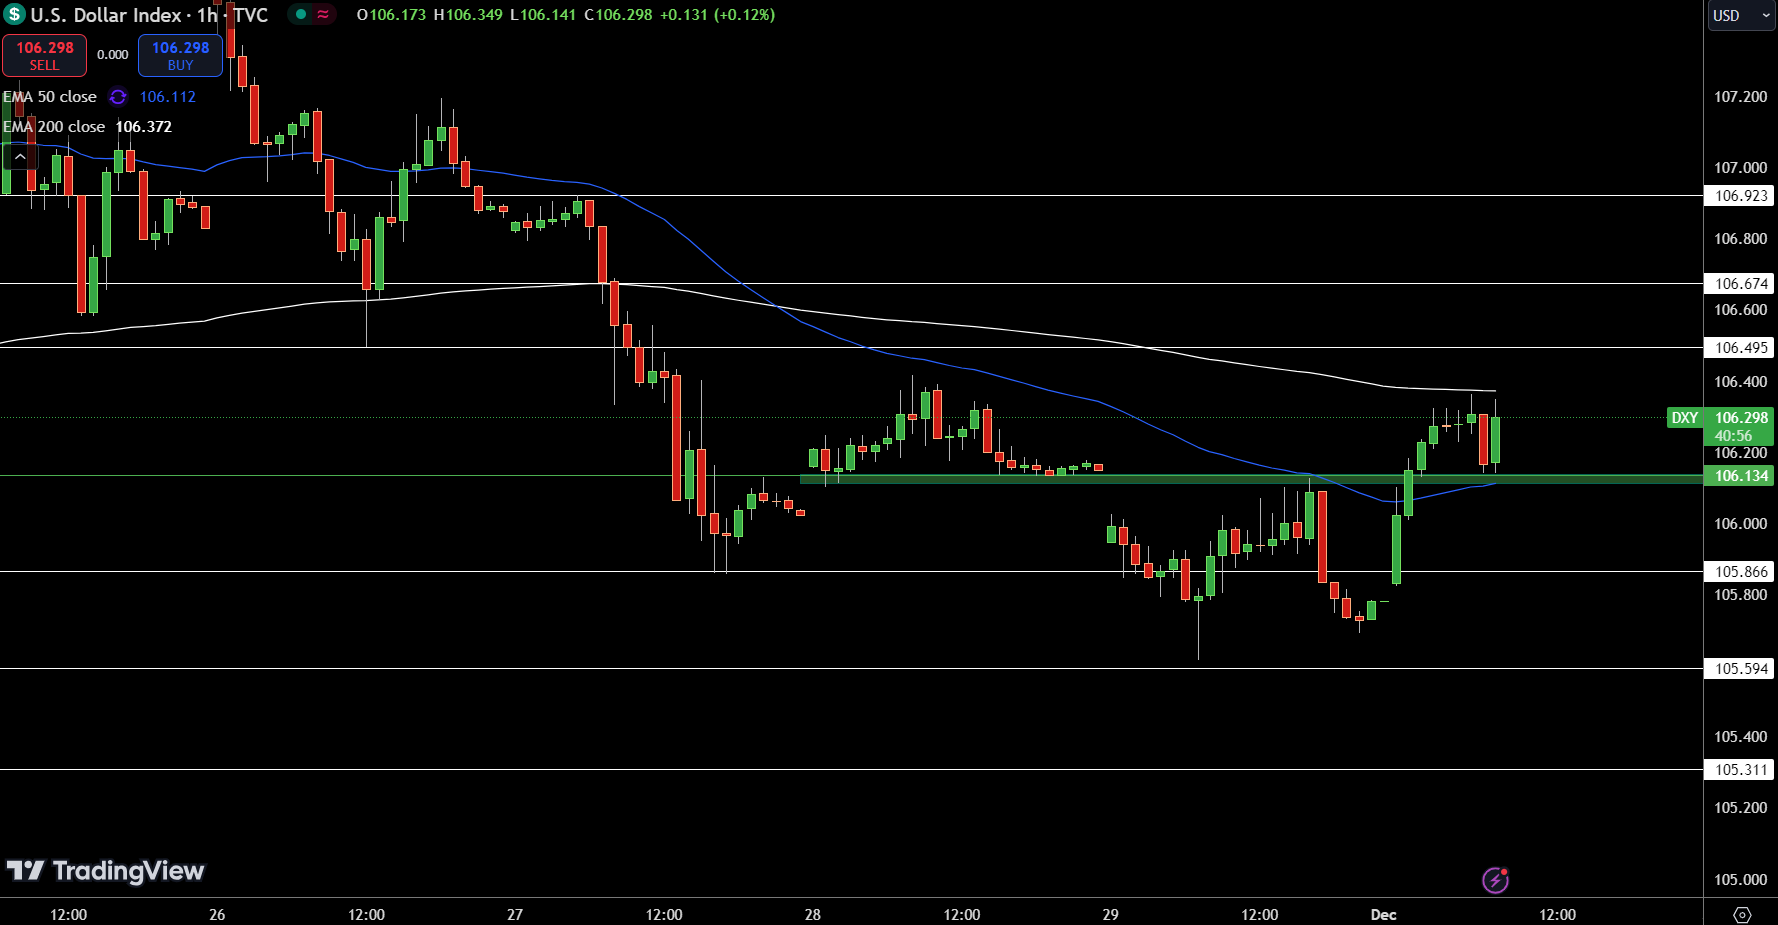Click the +0.131 (+0.12%) change value
The width and height of the screenshot is (1778, 925).
point(717,15)
